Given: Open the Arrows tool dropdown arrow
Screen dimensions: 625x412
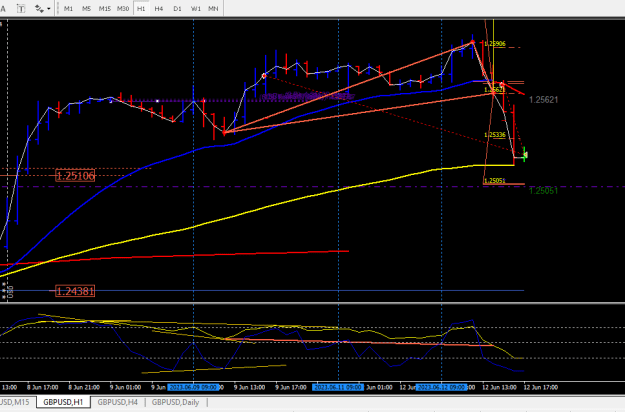Looking at the screenshot, I should click(49, 8).
